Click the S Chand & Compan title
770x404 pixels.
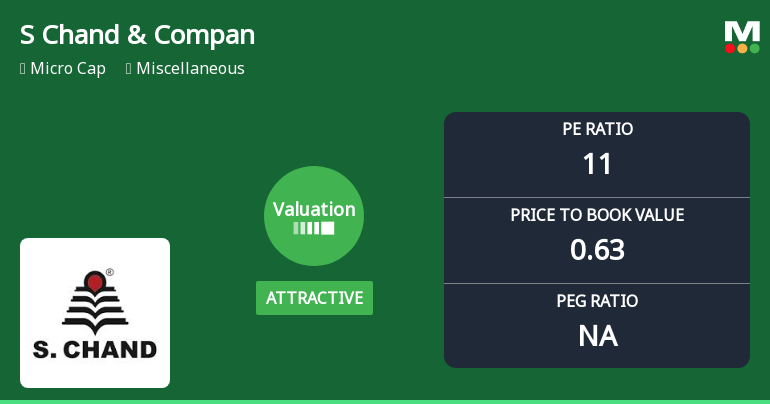(137, 35)
